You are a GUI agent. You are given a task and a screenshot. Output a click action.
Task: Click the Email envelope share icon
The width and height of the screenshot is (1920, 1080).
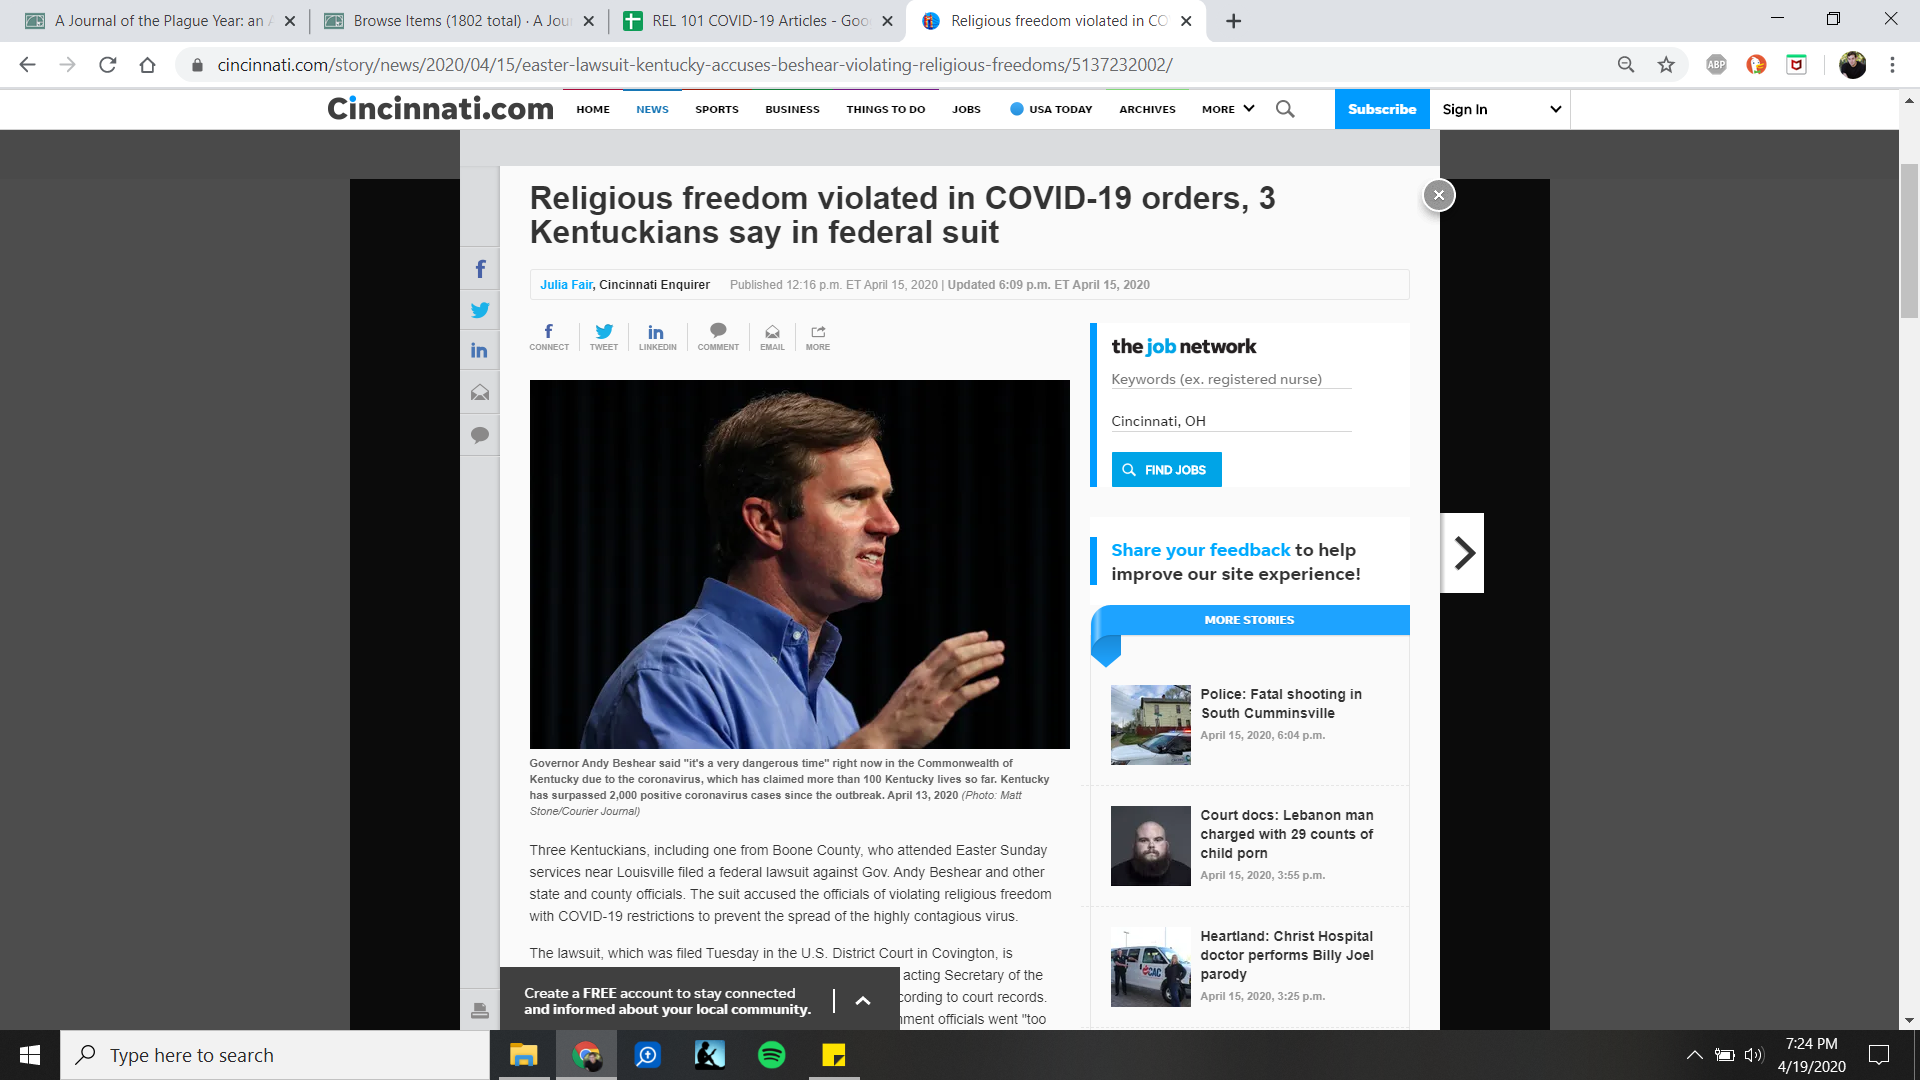pos(772,336)
